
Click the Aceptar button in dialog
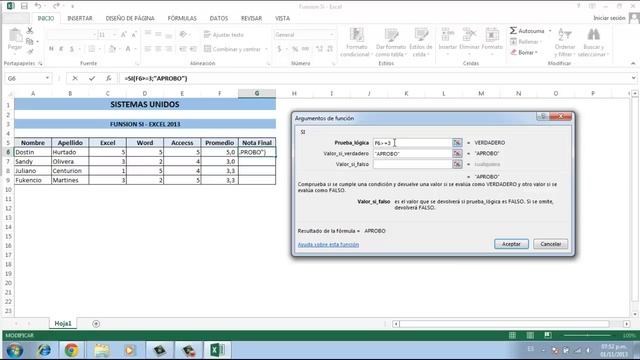(511, 244)
